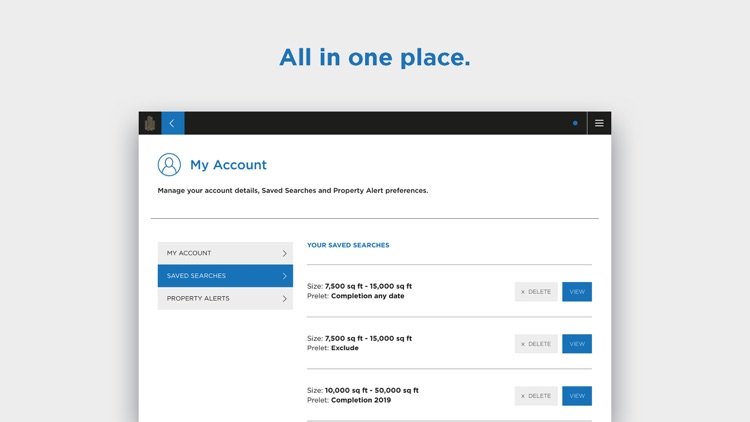Click the Completion any date text

coord(367,296)
